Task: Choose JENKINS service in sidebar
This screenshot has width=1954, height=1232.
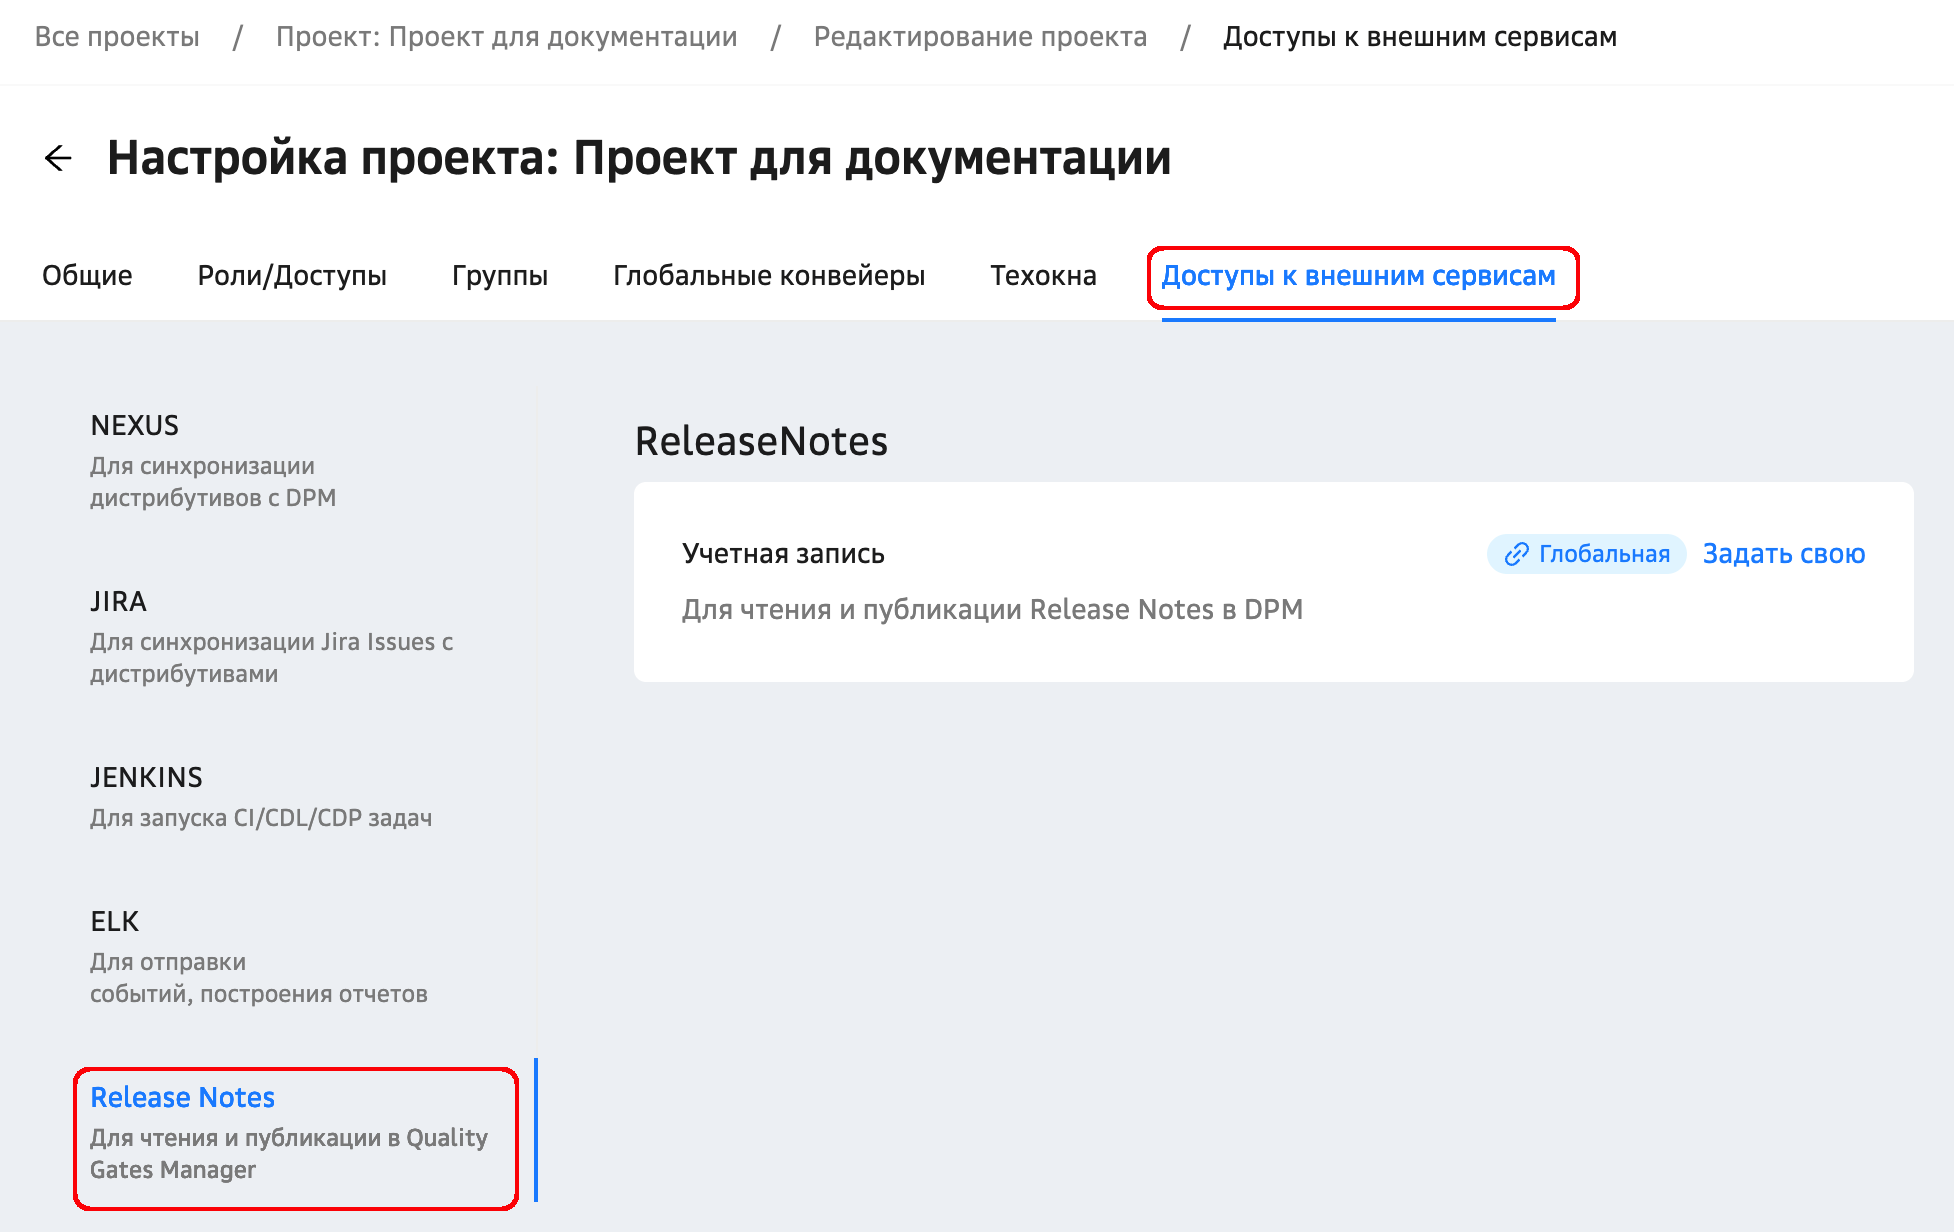Action: tap(260, 796)
